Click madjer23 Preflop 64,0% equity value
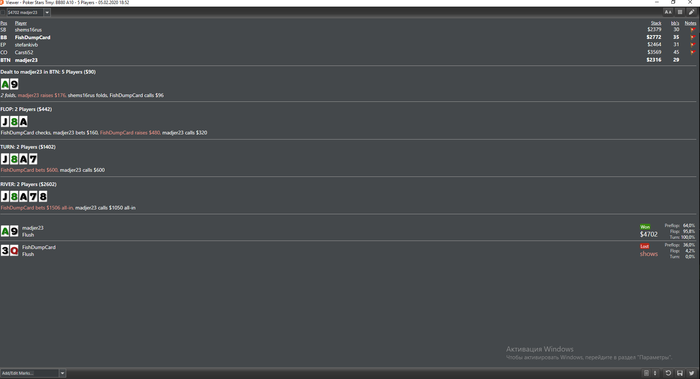Screen dimensions: 700x379 point(689,226)
